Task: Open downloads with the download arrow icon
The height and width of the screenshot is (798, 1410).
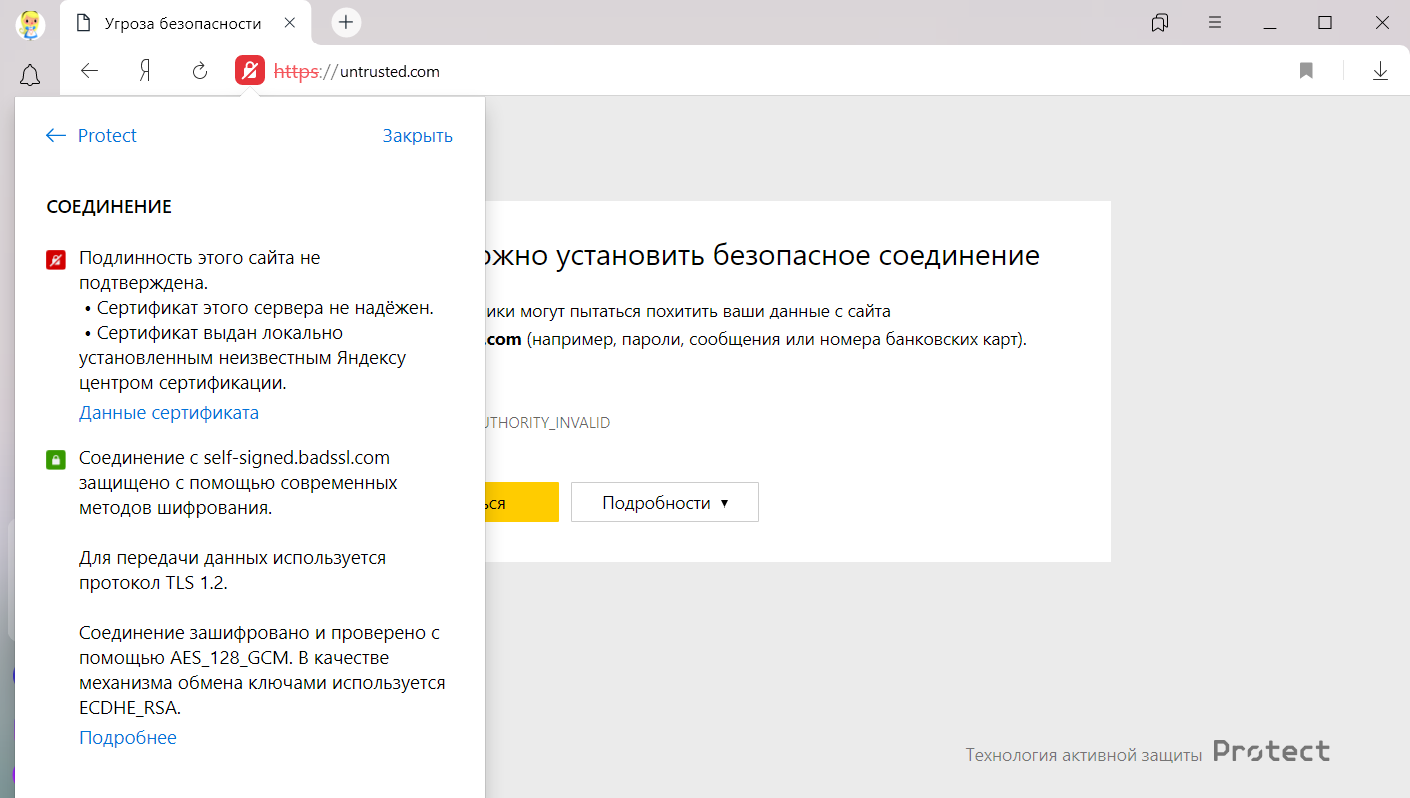Action: 1381,71
